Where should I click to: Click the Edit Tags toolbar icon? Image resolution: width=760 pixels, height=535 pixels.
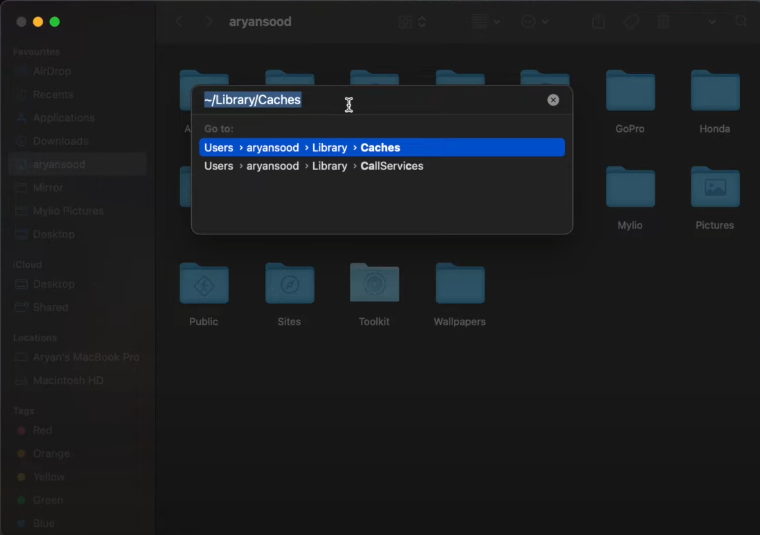pos(631,22)
